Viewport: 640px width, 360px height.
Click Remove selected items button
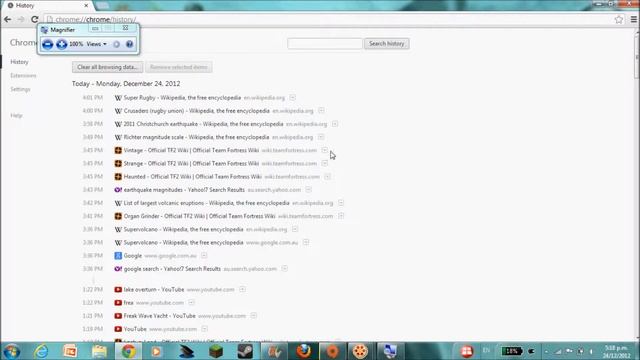point(179,67)
